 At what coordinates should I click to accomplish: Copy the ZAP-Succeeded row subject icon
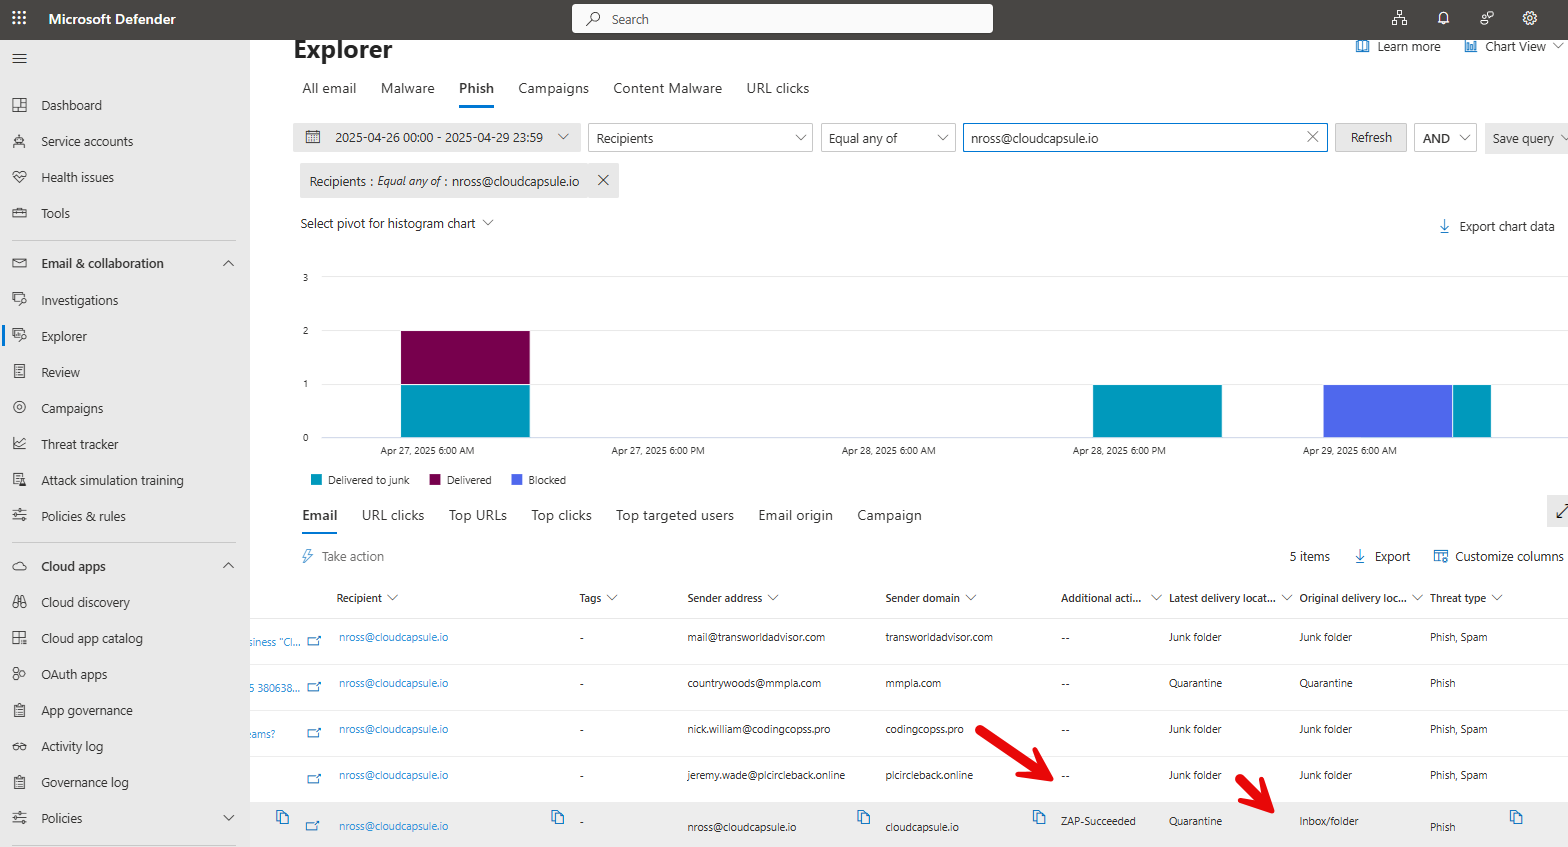[x=282, y=817]
